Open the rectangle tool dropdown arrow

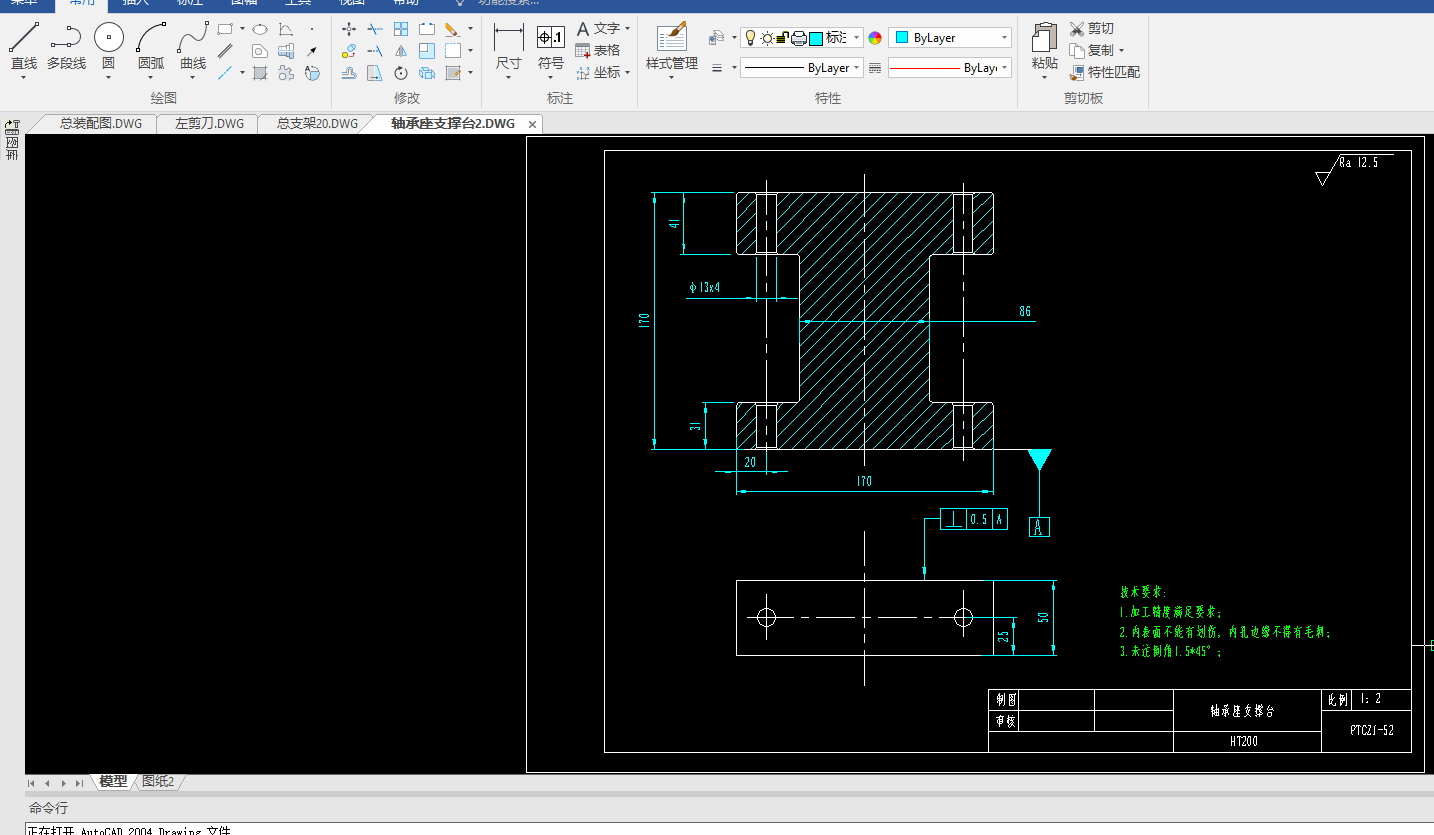click(x=242, y=29)
